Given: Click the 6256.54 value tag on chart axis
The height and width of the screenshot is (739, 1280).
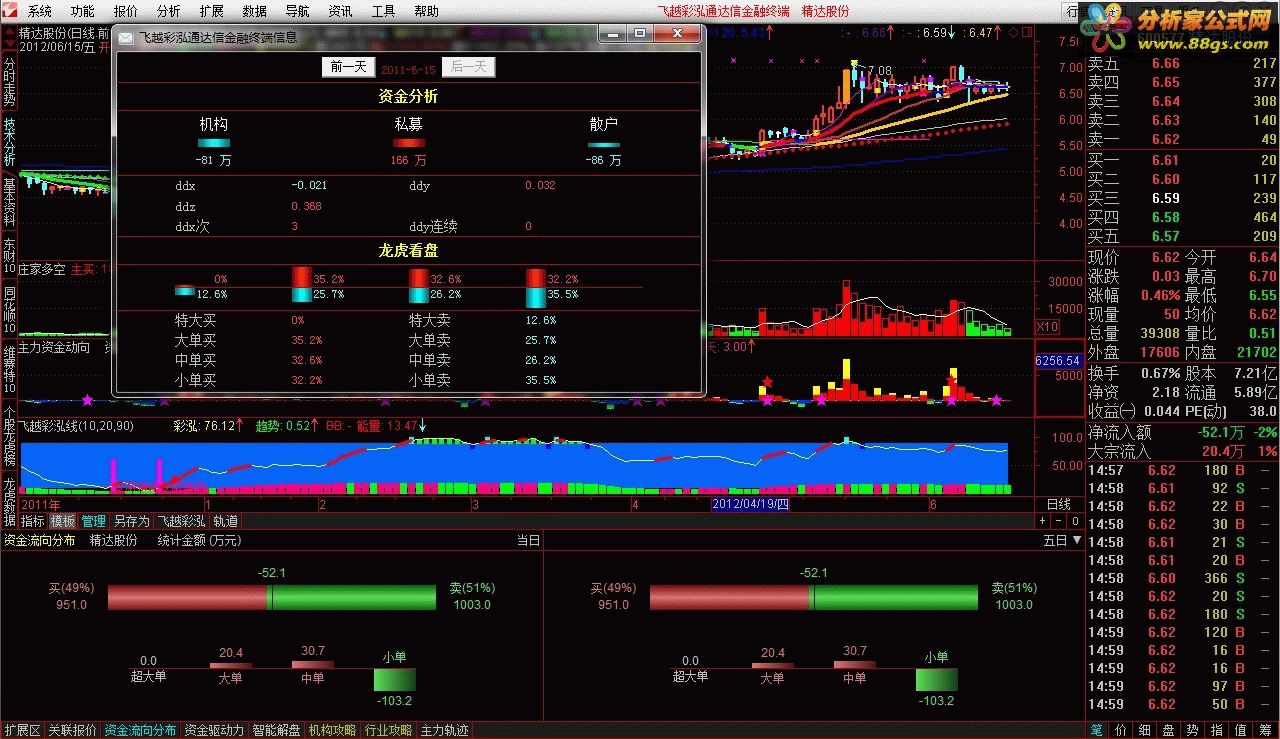Looking at the screenshot, I should coord(1058,361).
